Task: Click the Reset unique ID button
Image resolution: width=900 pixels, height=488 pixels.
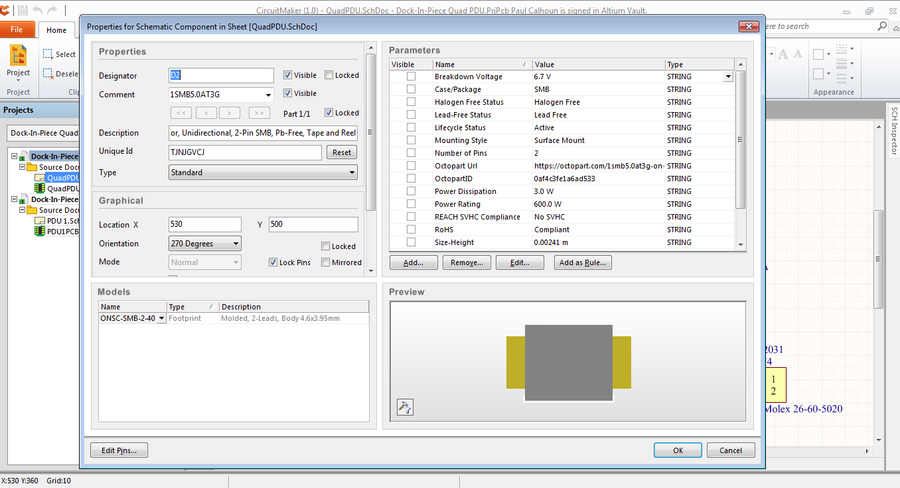Action: [342, 152]
